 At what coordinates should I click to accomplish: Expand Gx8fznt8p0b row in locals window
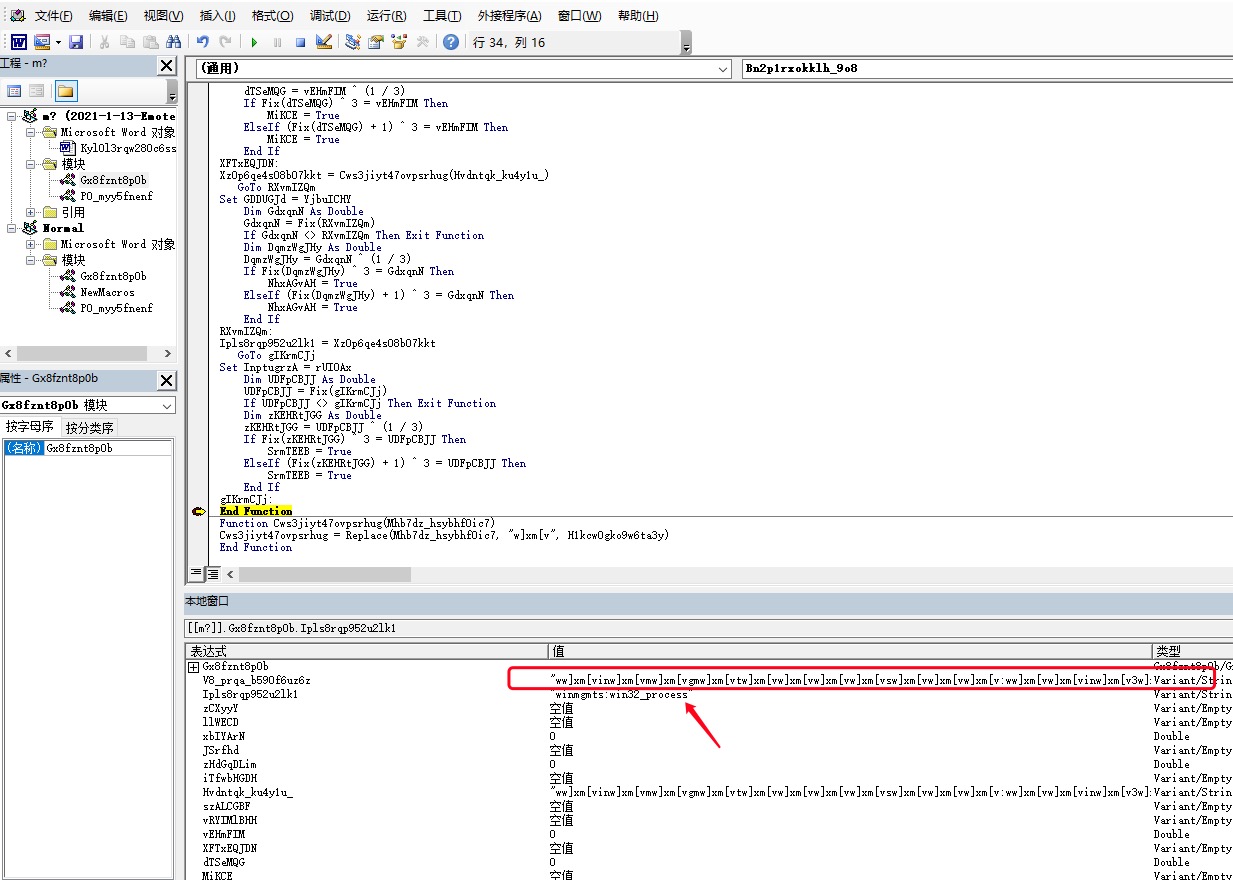pyautogui.click(x=193, y=666)
